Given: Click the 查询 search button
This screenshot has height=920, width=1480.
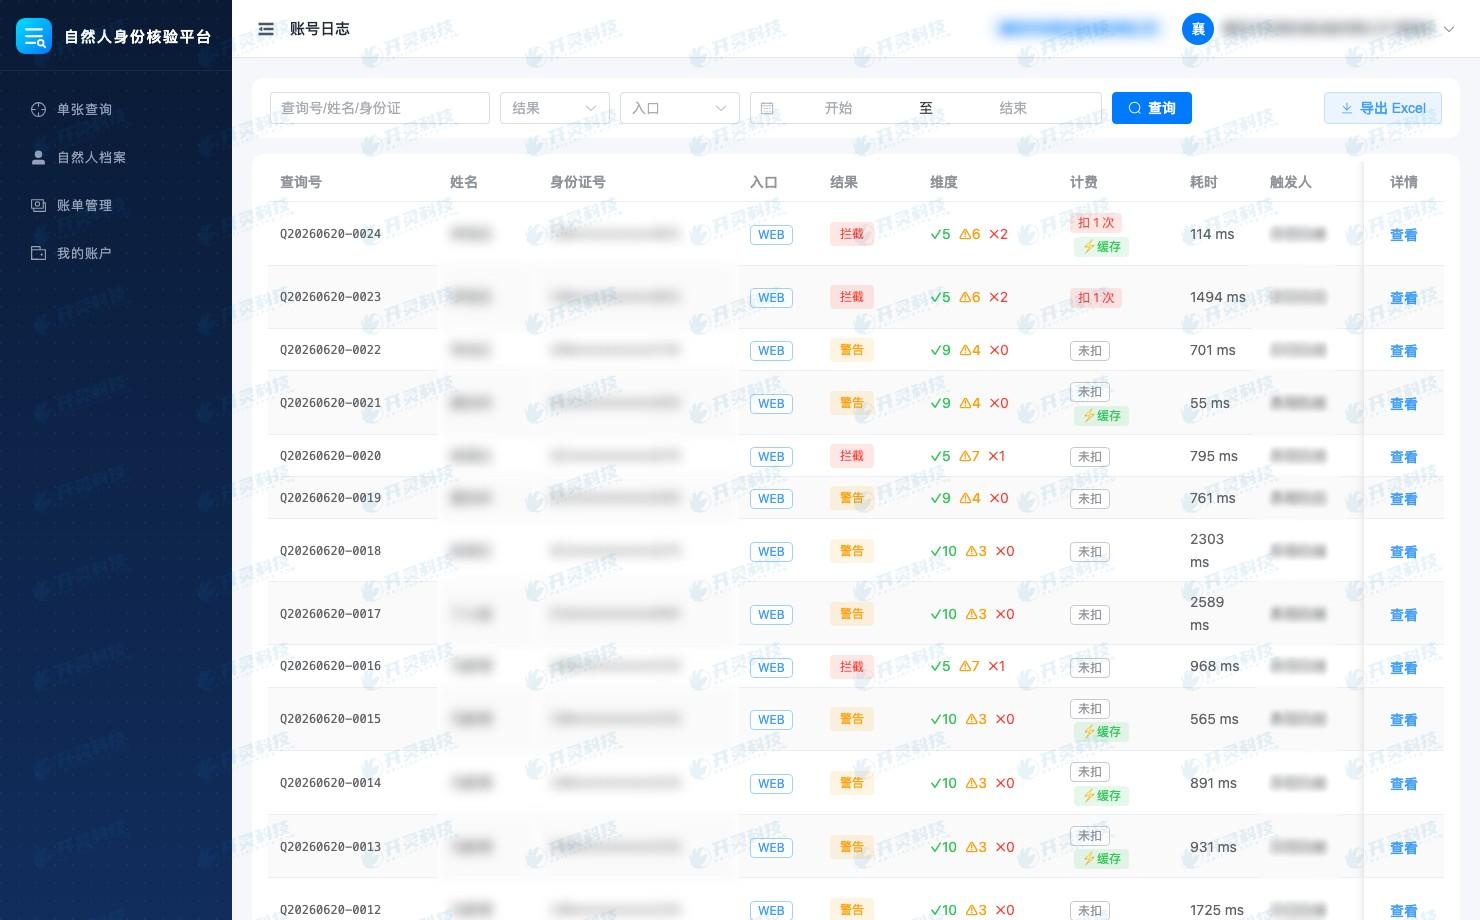Looking at the screenshot, I should 1152,108.
